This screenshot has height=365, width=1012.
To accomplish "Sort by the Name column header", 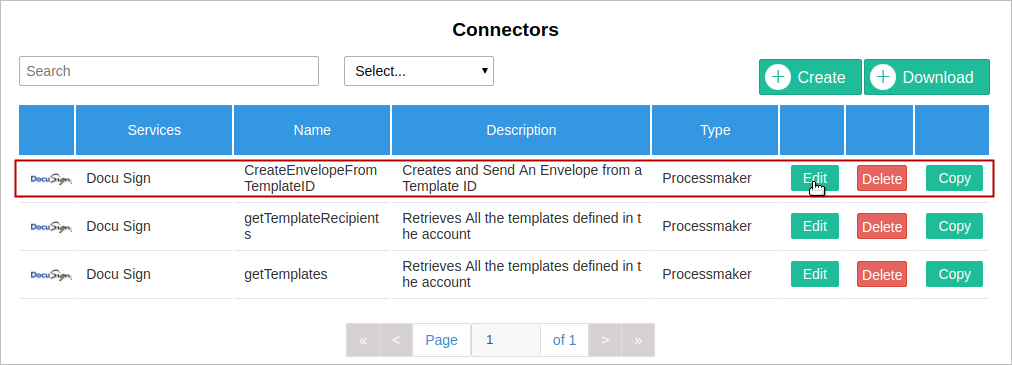I will (x=312, y=130).
